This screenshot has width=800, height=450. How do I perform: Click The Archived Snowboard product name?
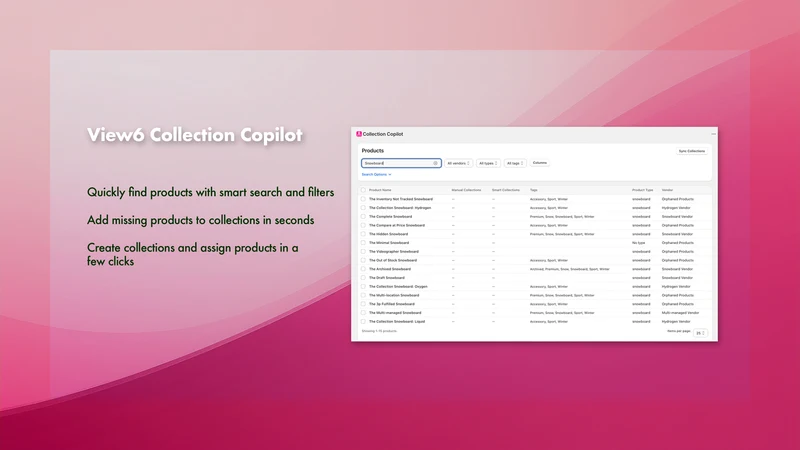point(390,269)
